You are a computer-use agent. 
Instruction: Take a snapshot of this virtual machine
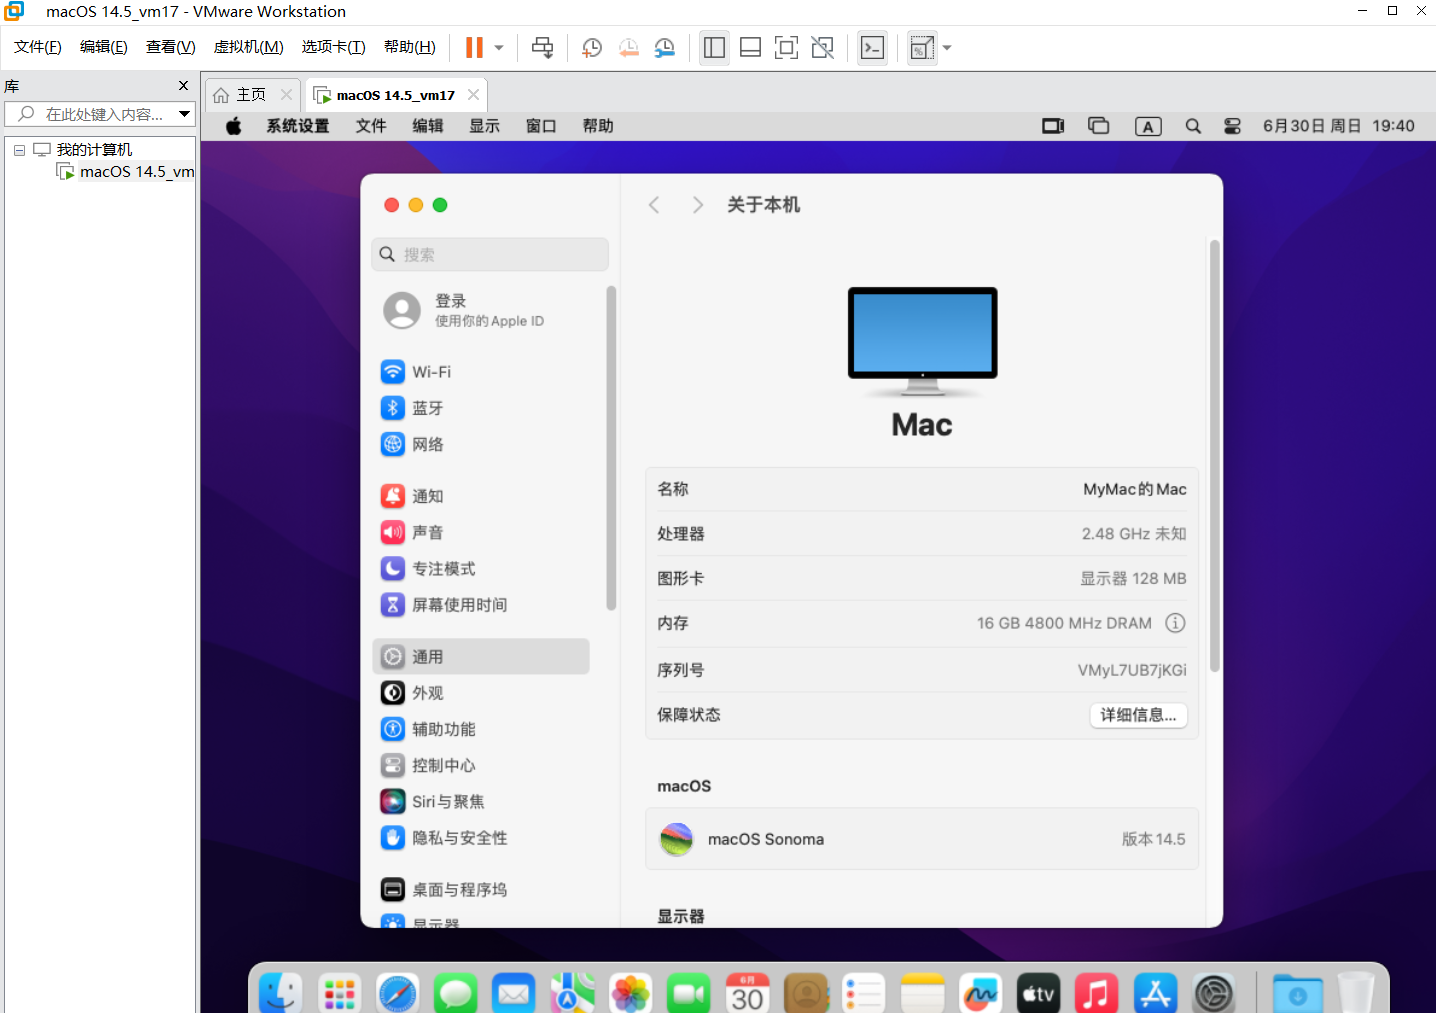pos(592,48)
